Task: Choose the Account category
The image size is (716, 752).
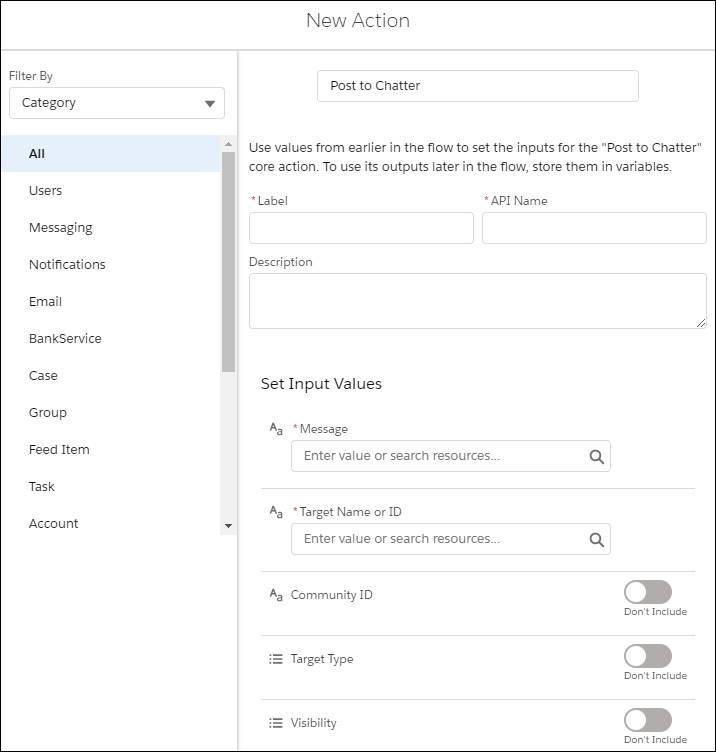Action: click(111, 523)
